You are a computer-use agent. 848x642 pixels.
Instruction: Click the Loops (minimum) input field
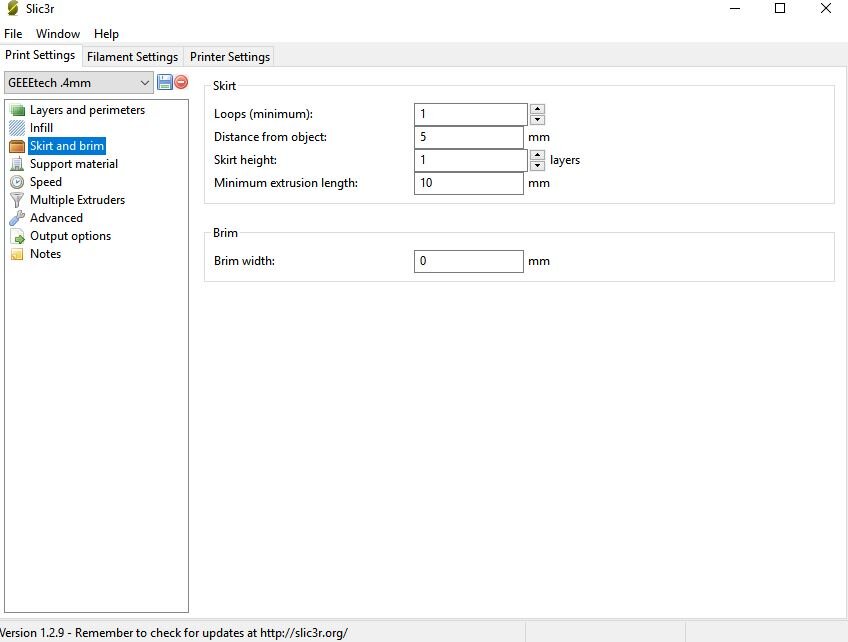[x=471, y=114]
